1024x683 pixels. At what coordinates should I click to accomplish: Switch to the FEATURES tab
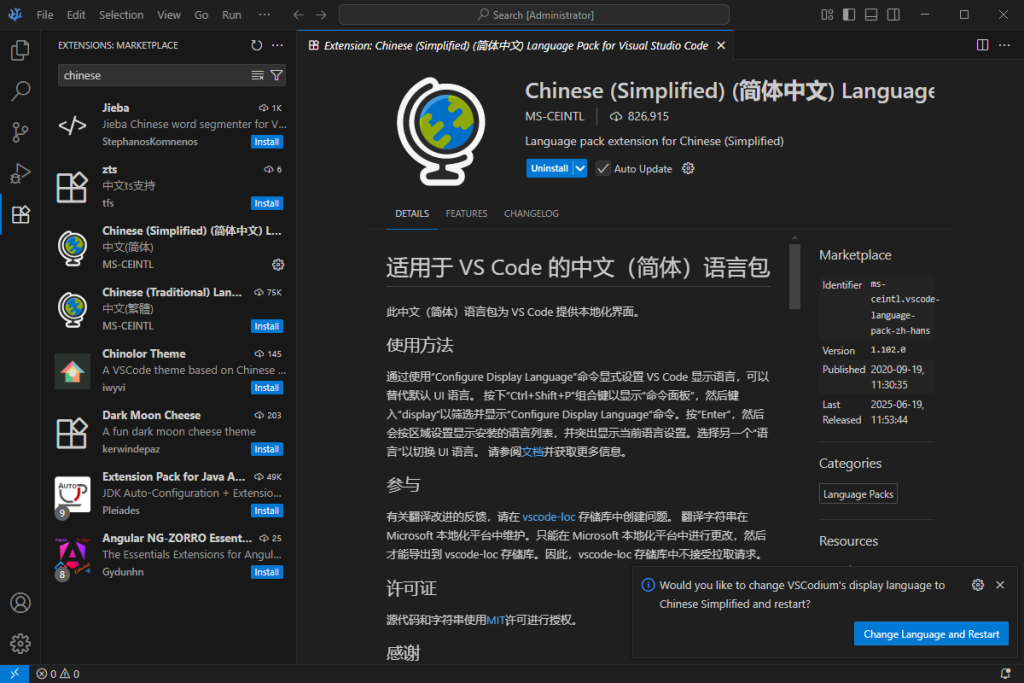466,214
